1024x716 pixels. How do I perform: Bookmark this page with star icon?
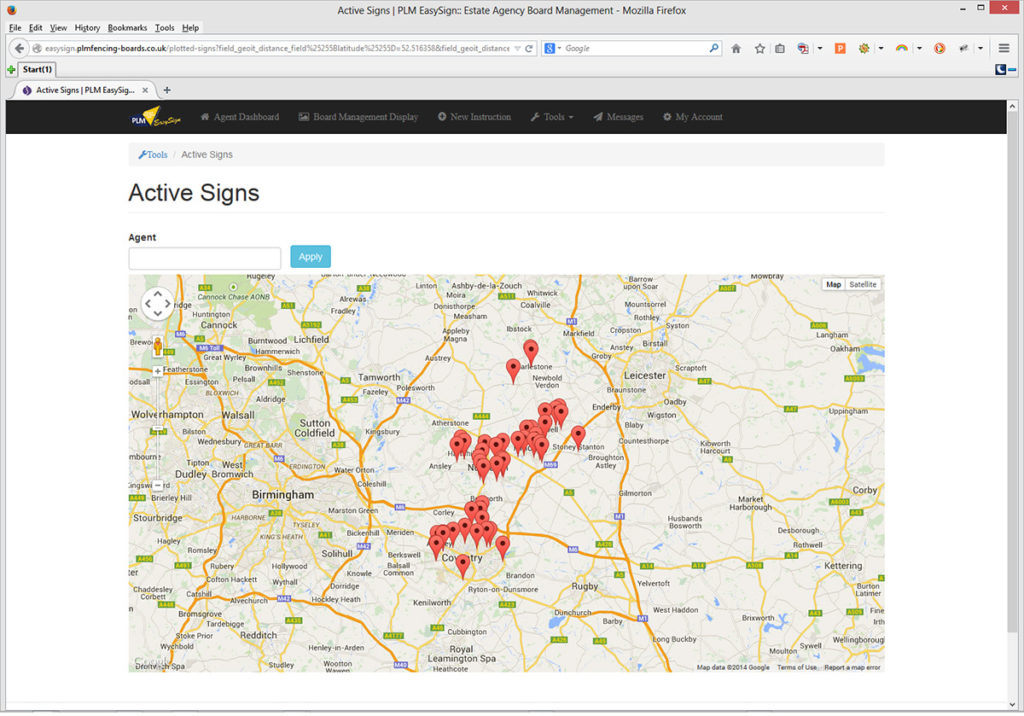pos(760,48)
